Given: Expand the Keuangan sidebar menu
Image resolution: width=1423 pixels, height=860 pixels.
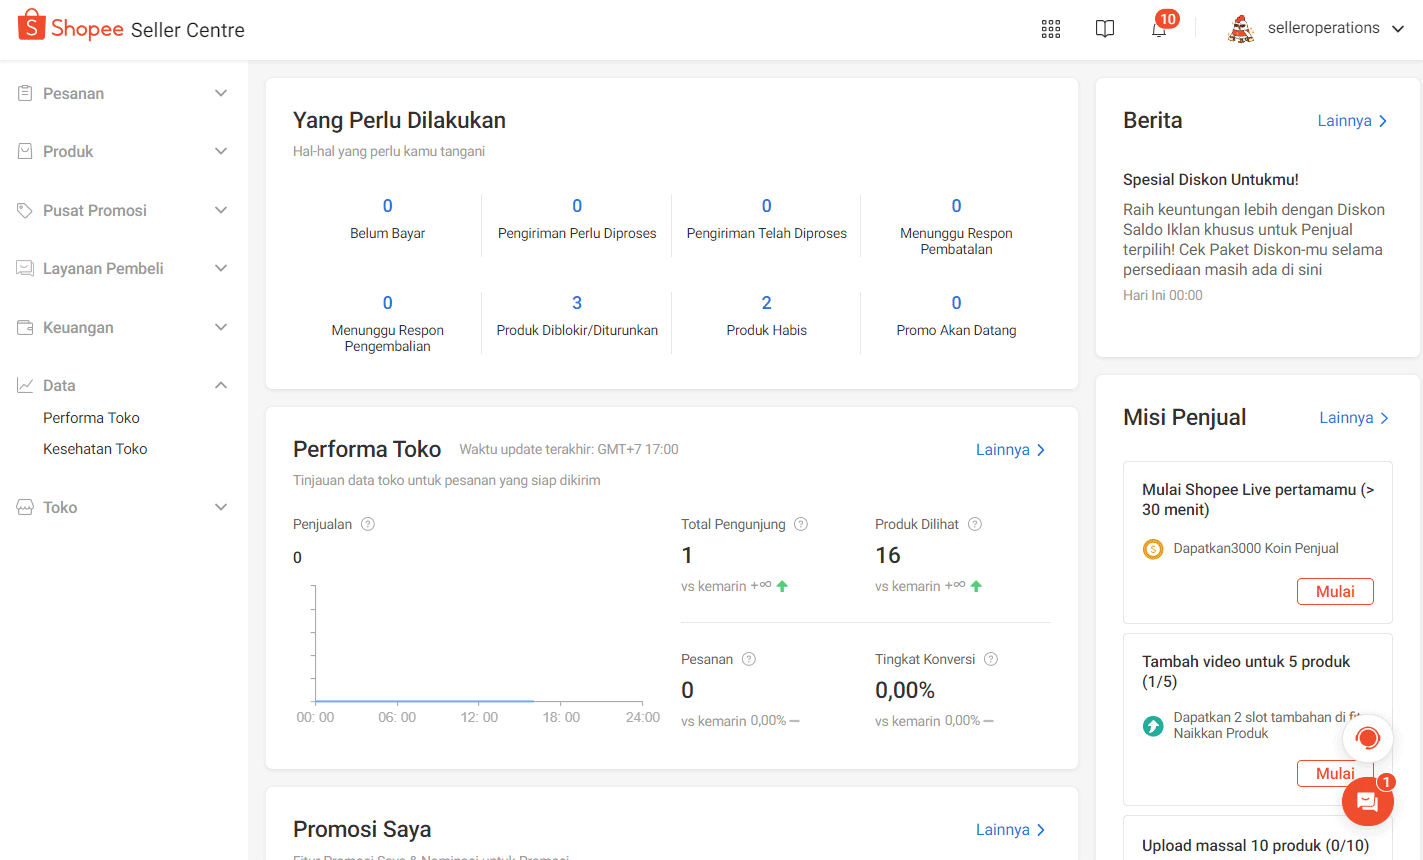Looking at the screenshot, I should [x=221, y=327].
